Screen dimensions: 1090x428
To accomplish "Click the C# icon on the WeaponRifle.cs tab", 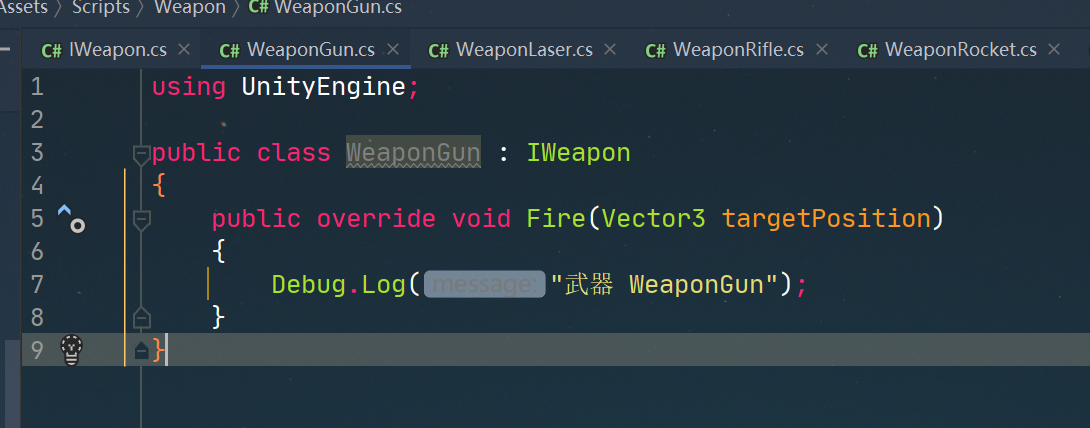I will coord(656,50).
